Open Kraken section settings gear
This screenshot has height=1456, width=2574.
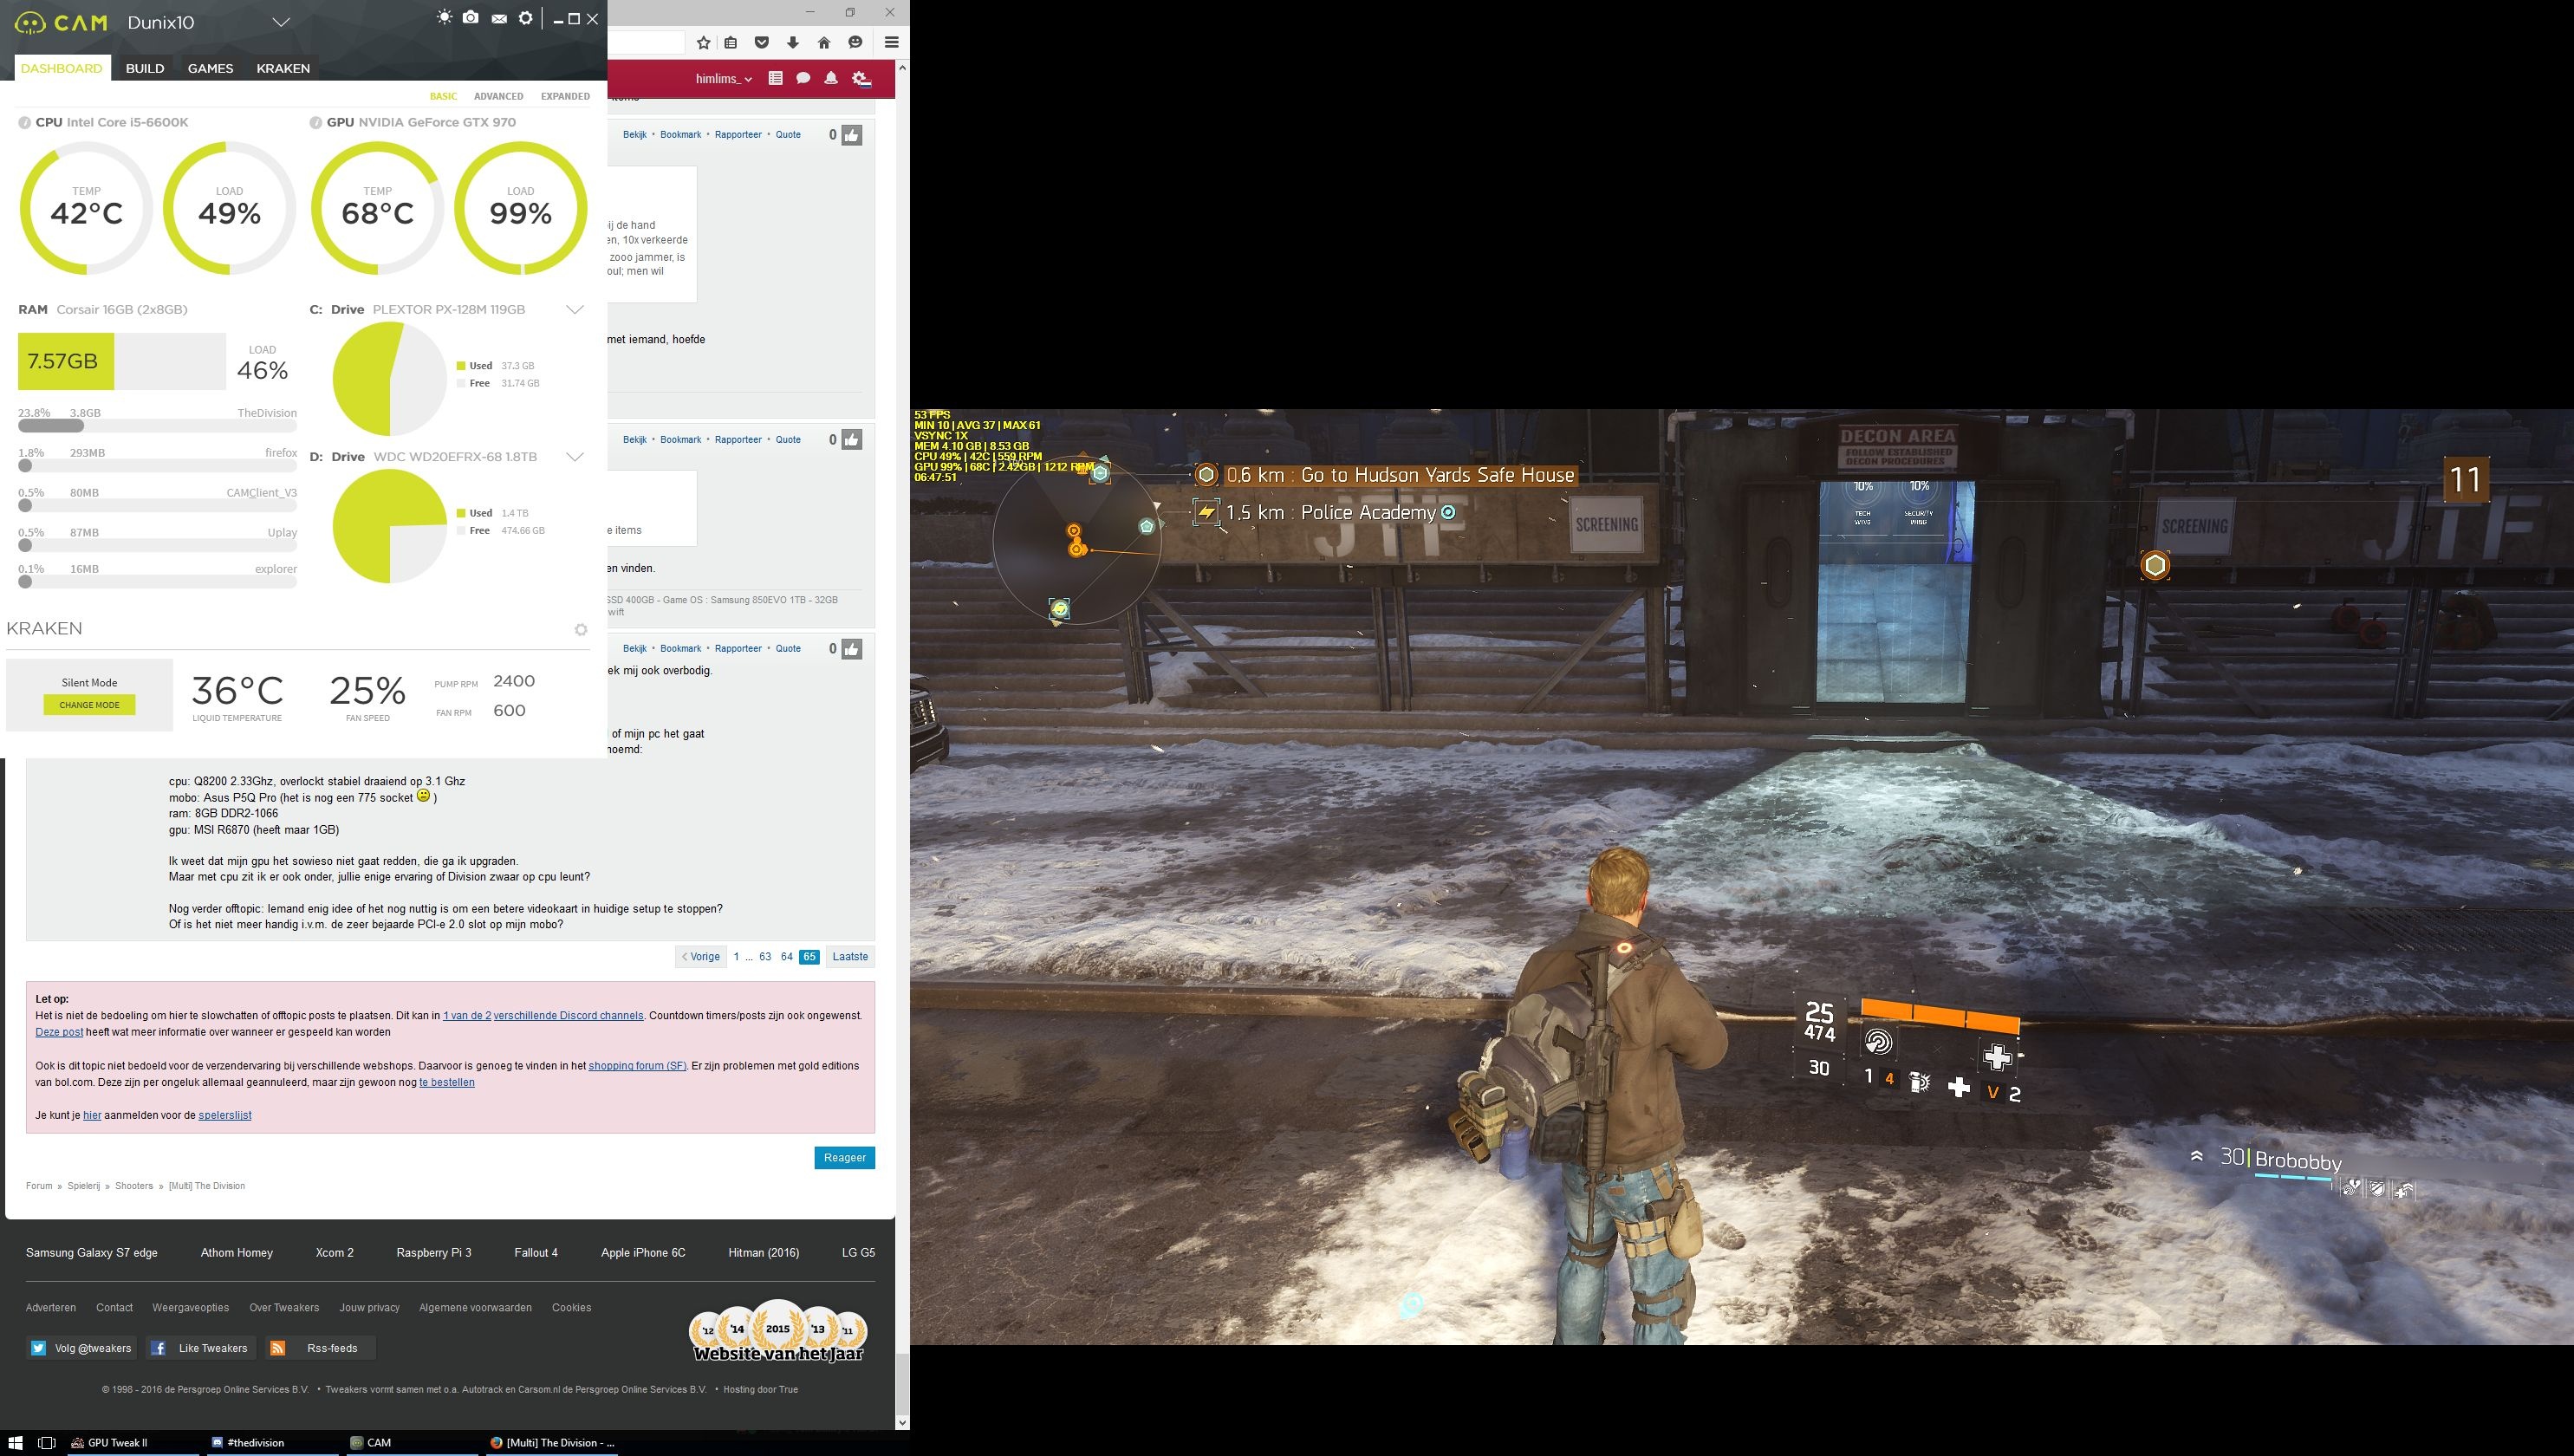[x=581, y=629]
